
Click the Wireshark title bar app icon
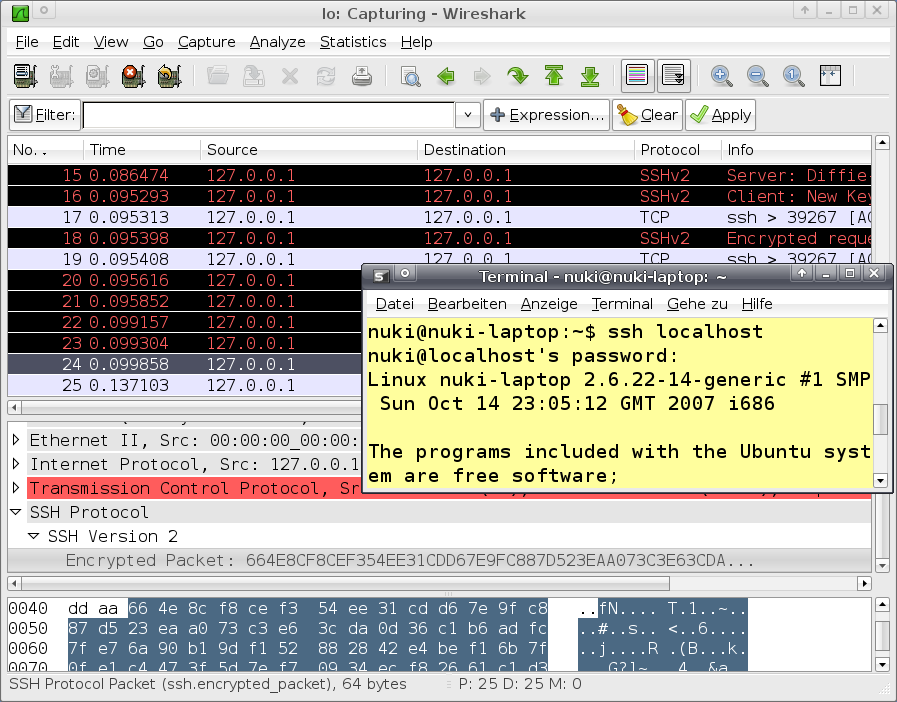point(20,12)
